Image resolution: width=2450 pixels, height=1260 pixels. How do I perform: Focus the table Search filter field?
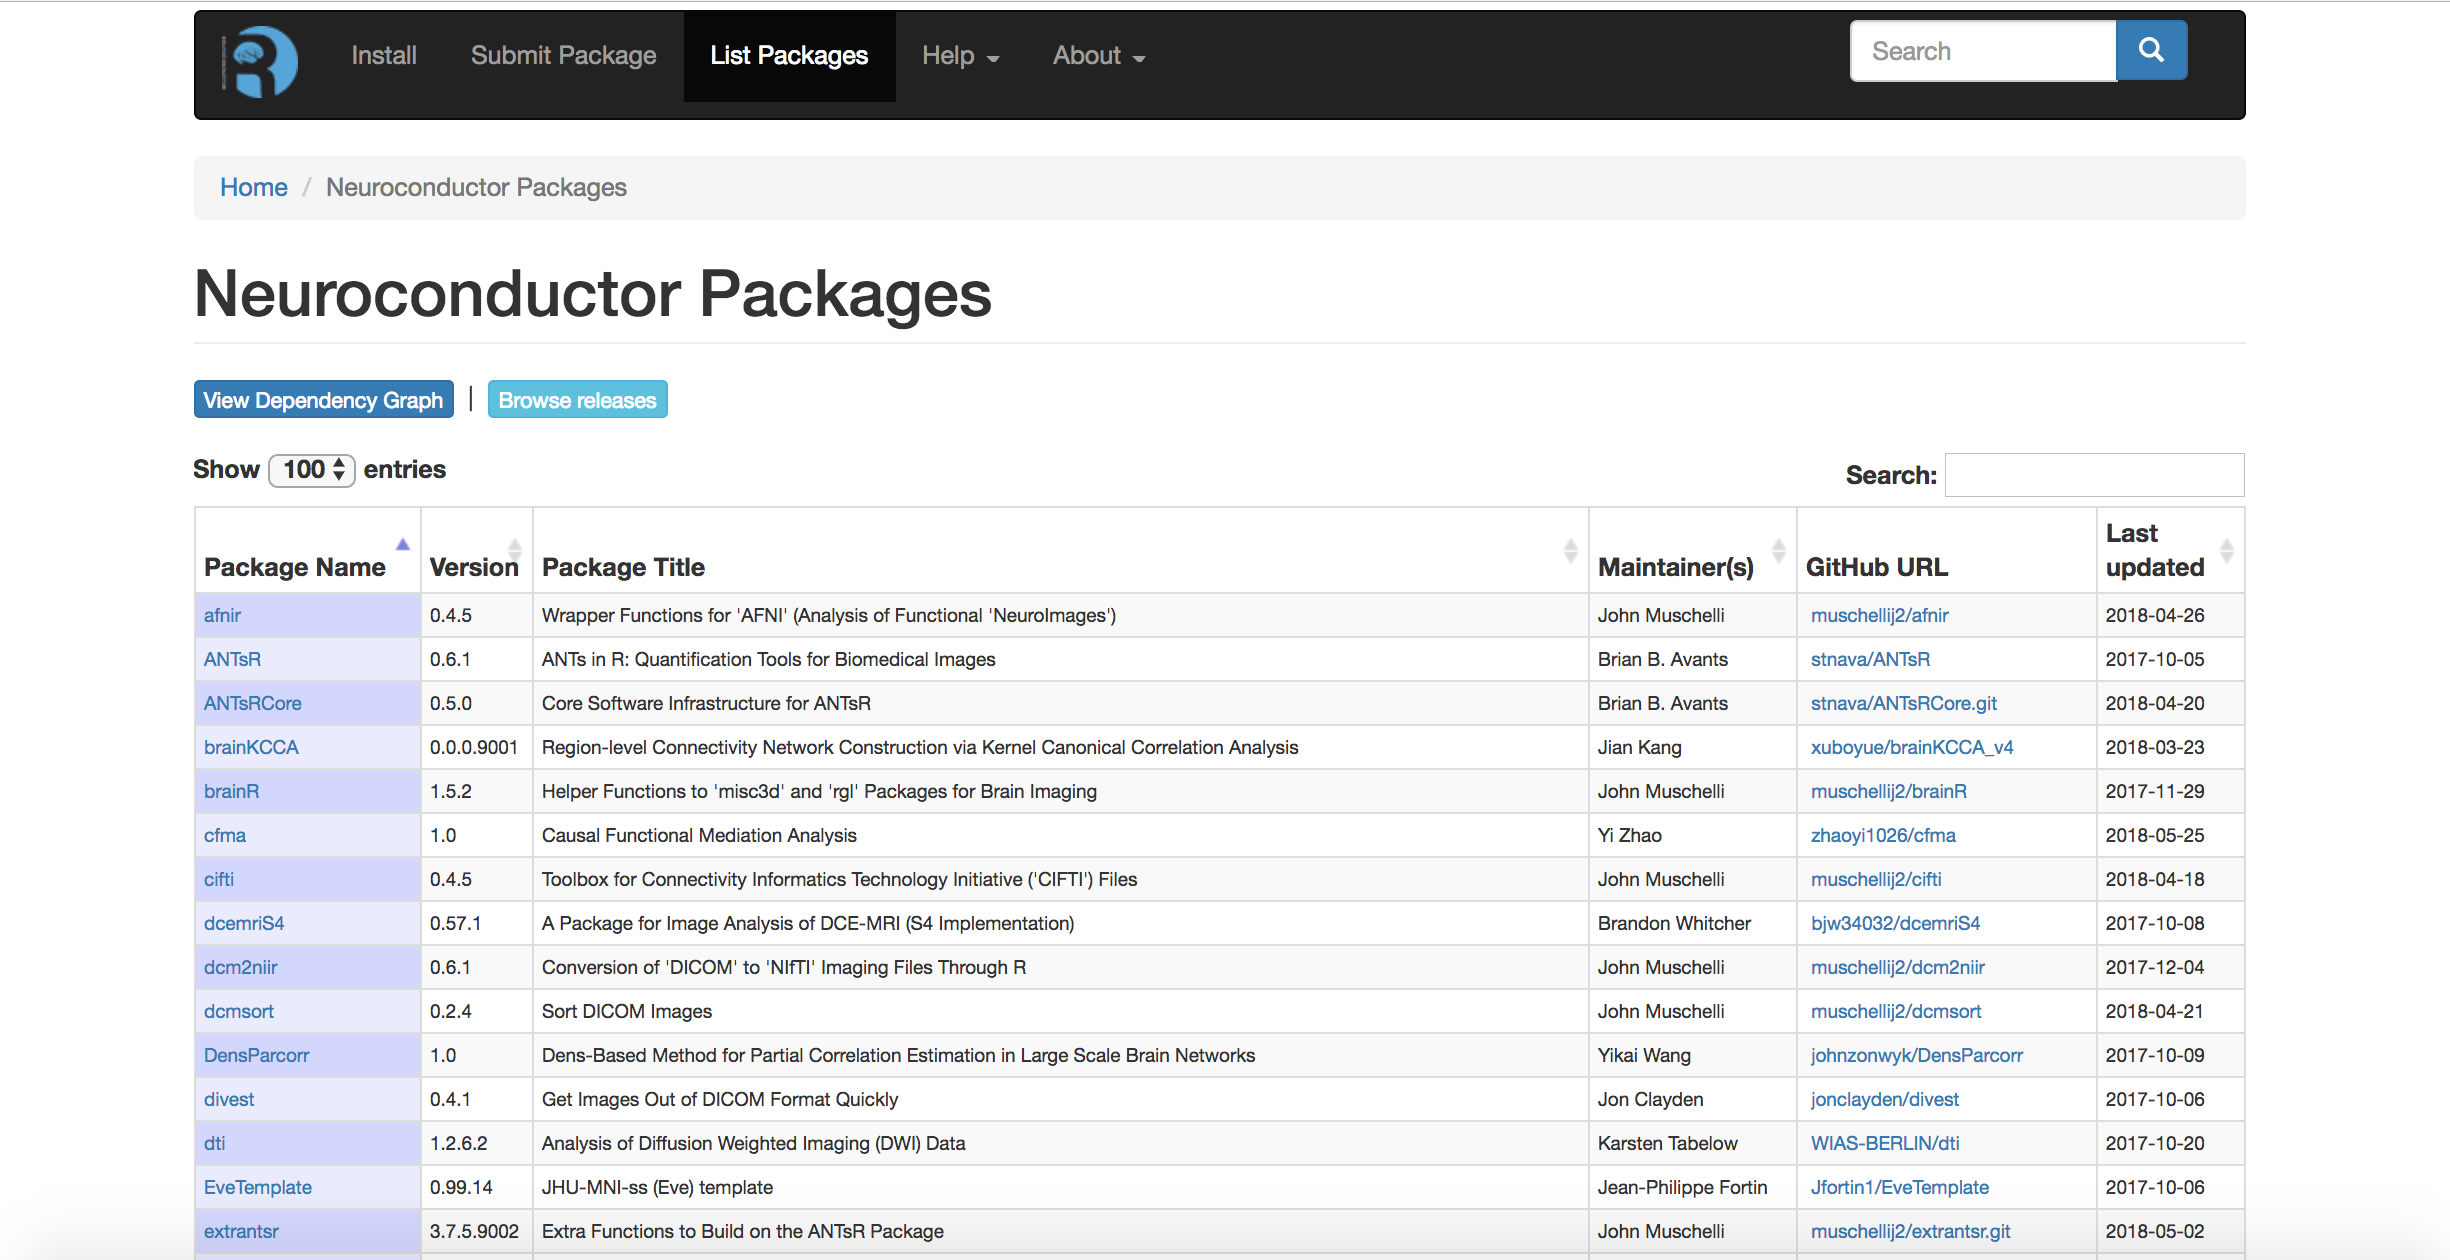[x=2094, y=475]
